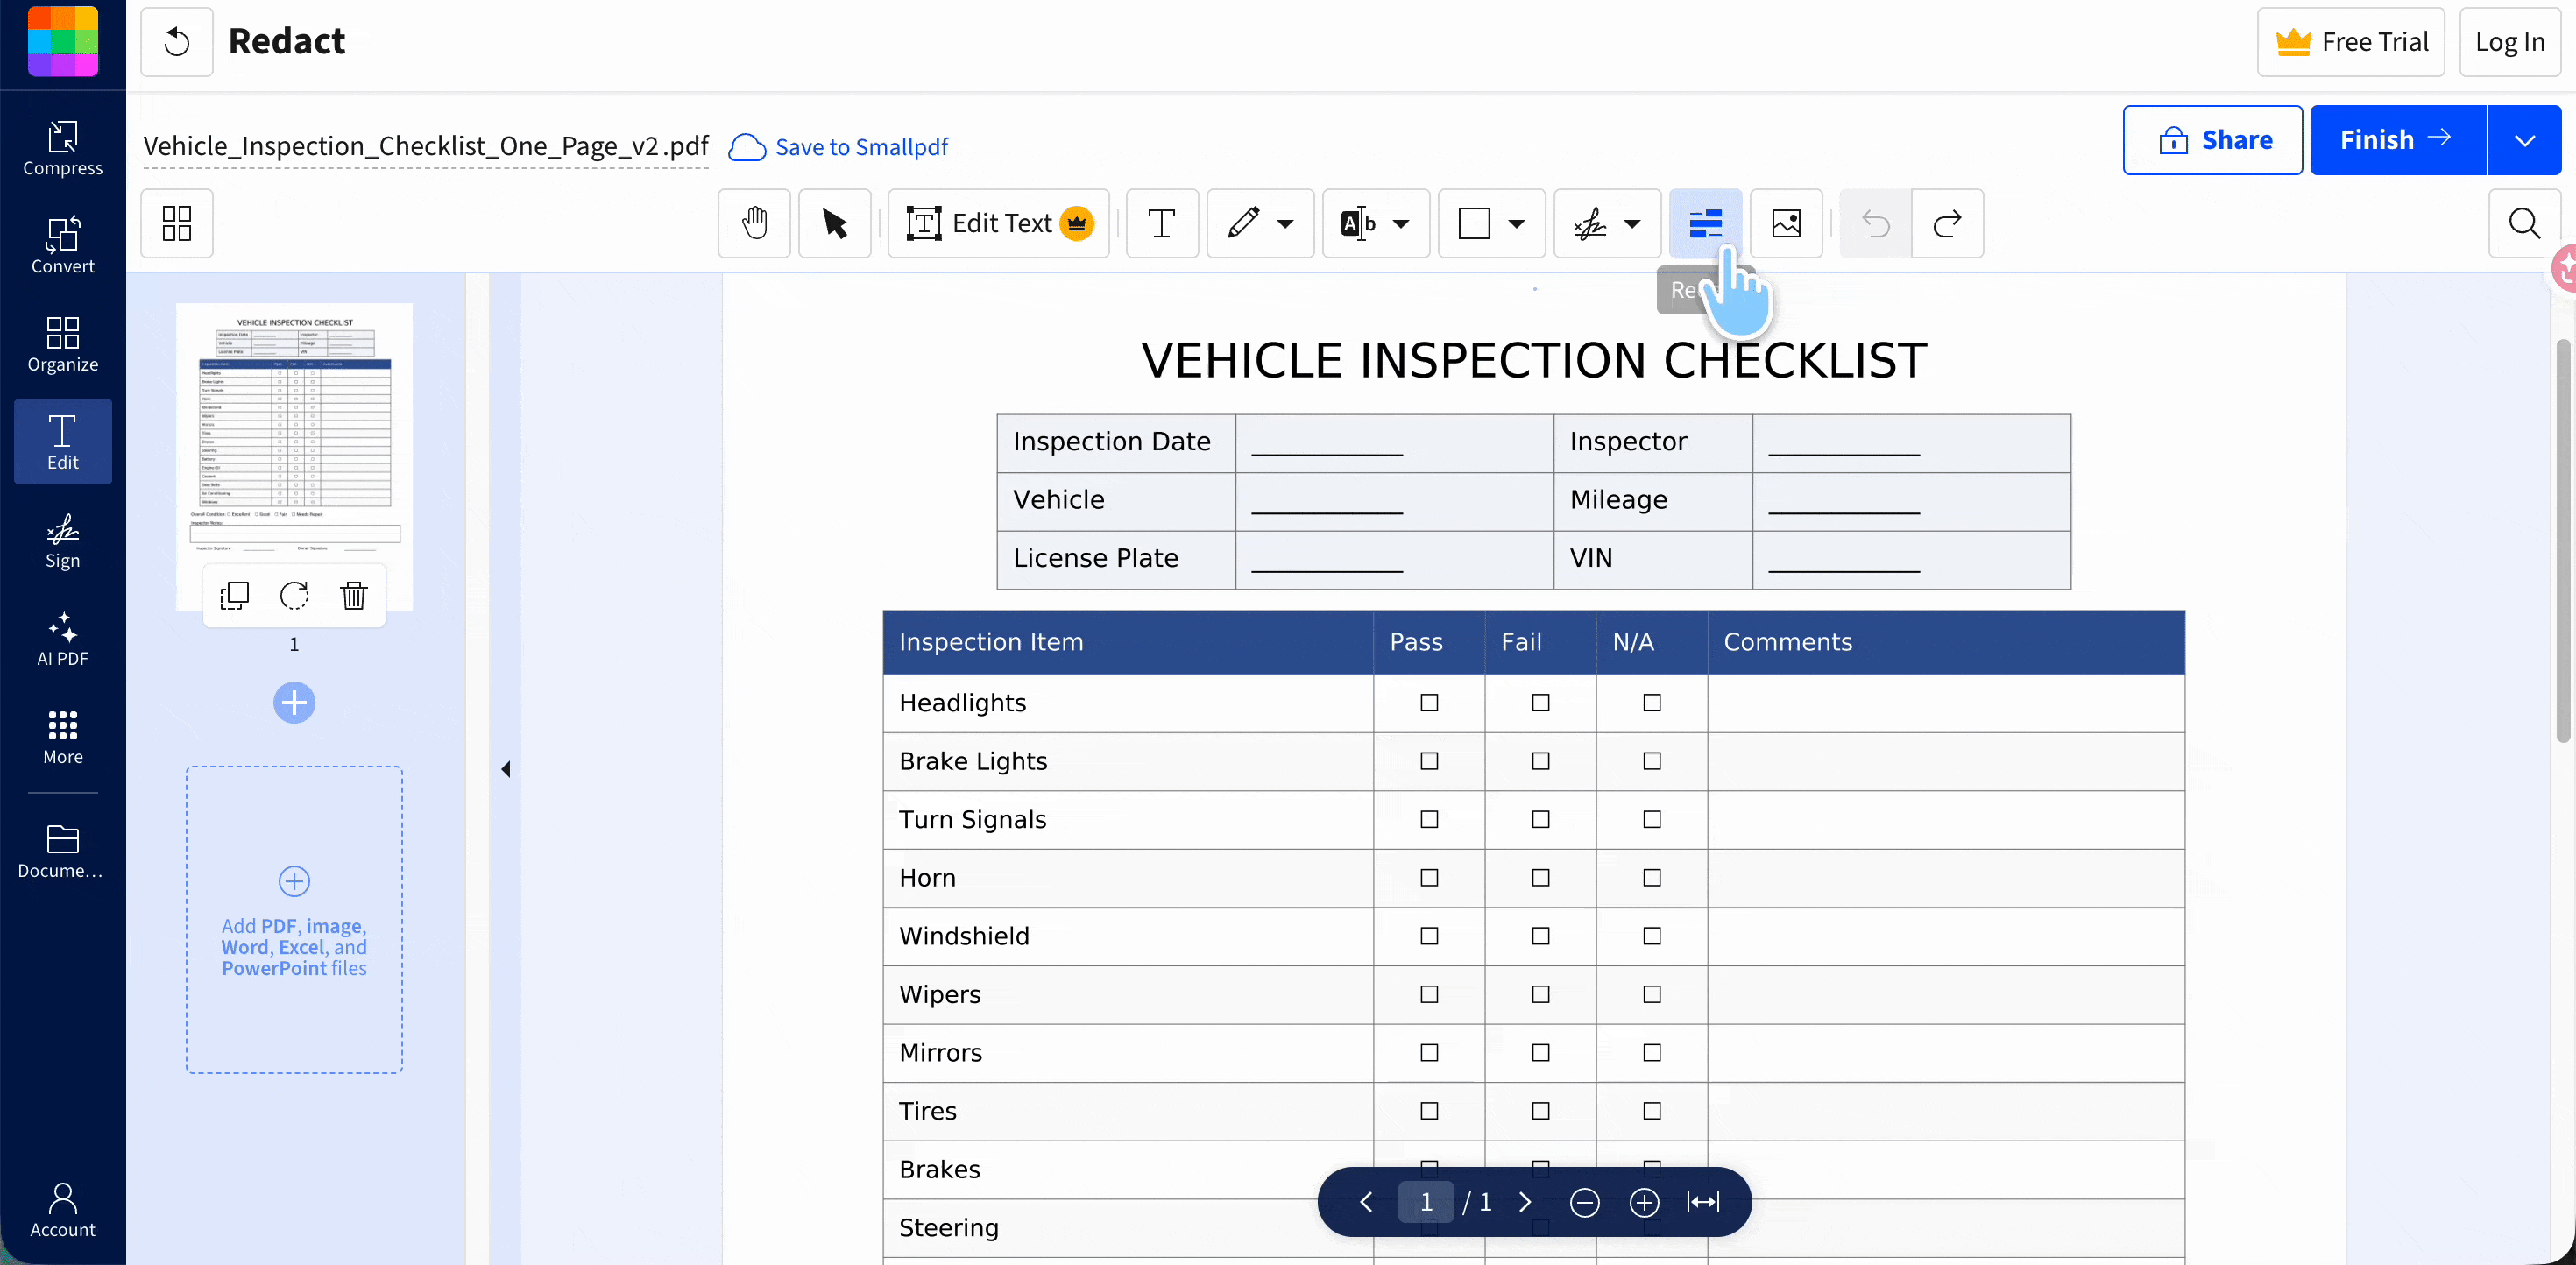Go to the next page

tap(1525, 1202)
